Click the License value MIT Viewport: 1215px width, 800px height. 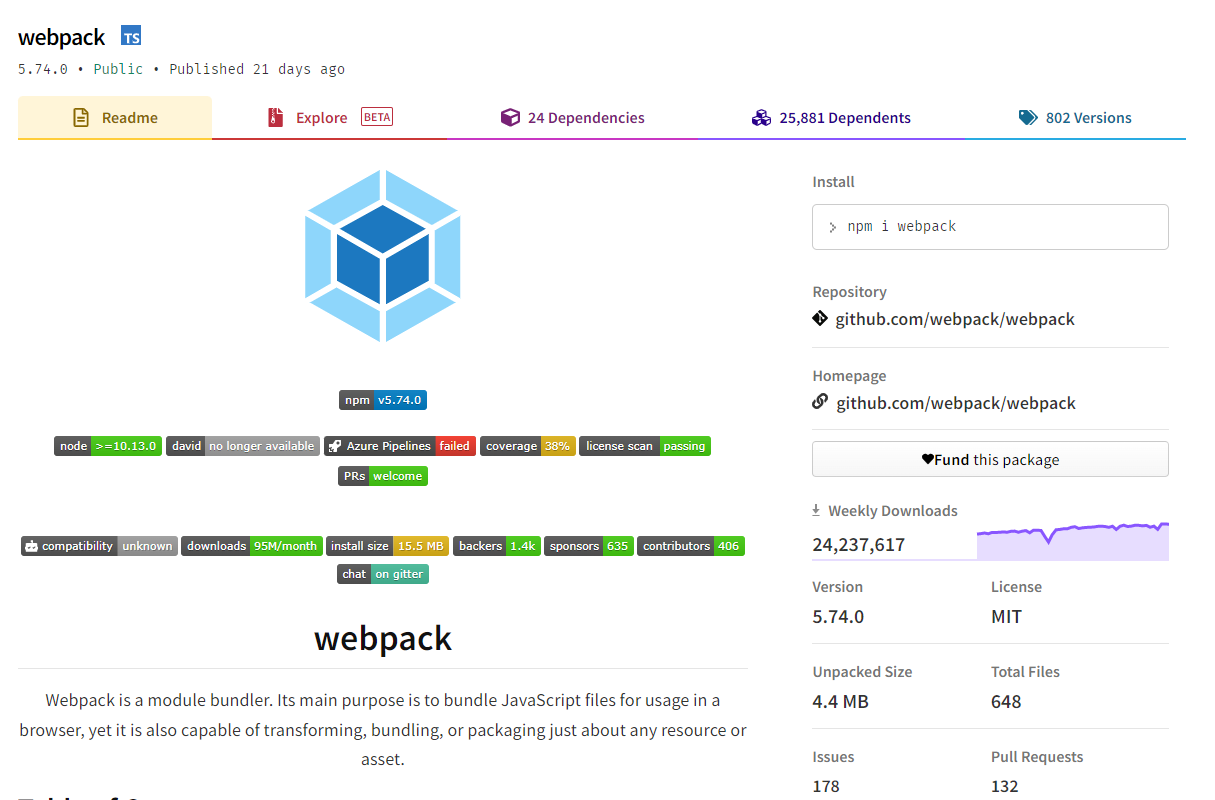(x=1006, y=616)
